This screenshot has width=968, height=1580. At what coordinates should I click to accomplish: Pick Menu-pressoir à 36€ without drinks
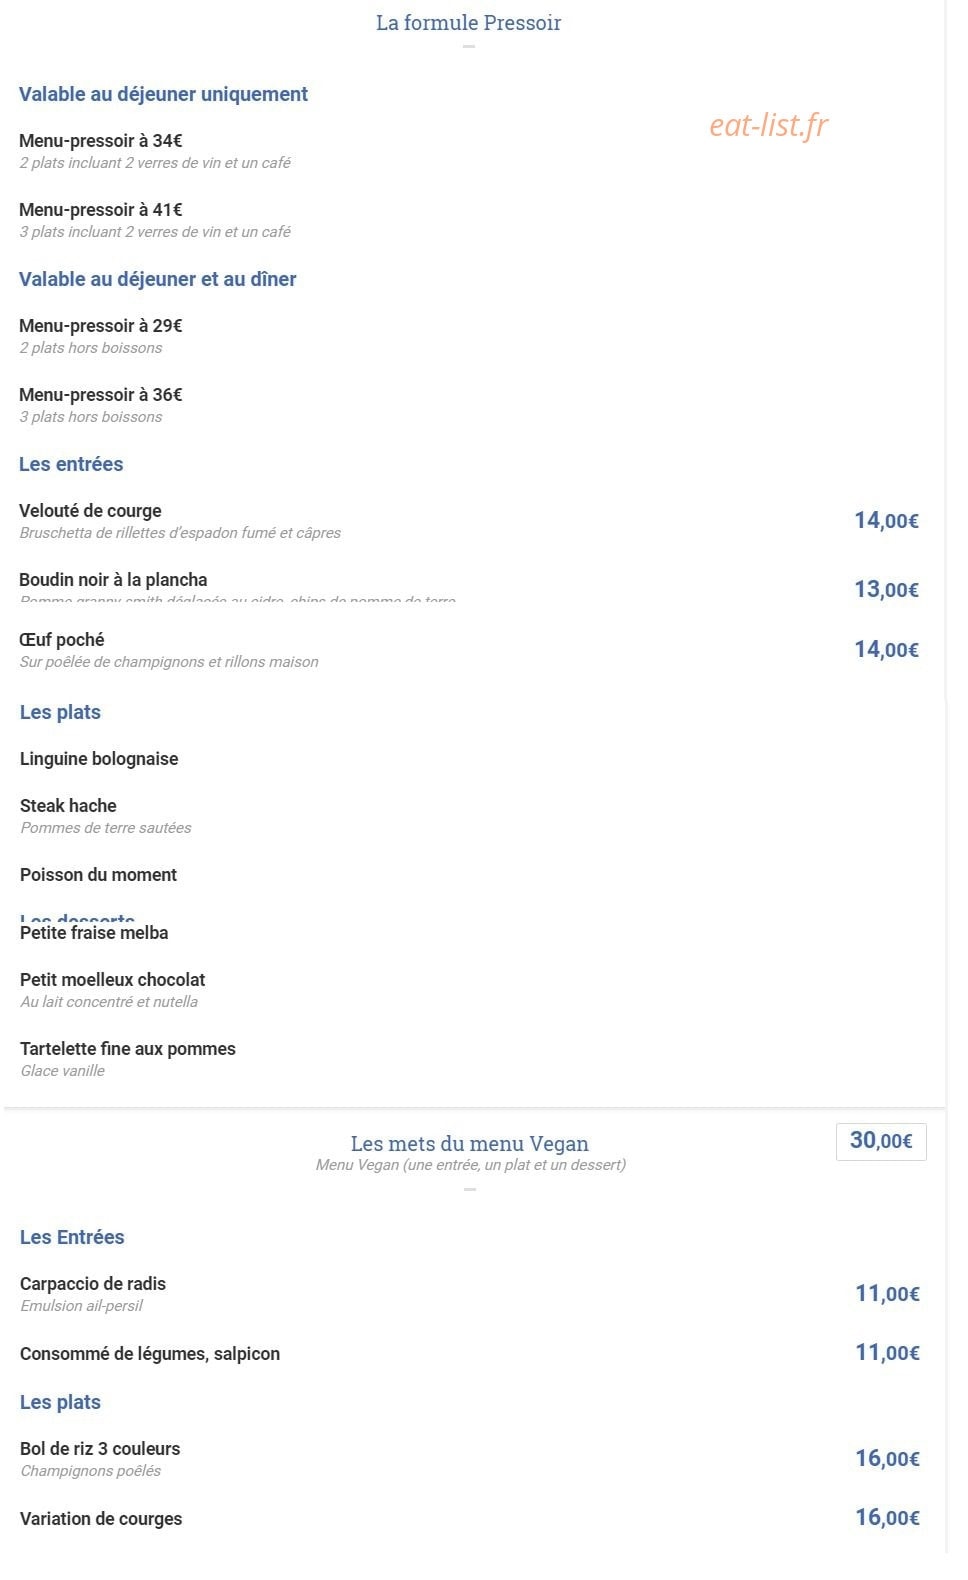(x=101, y=395)
